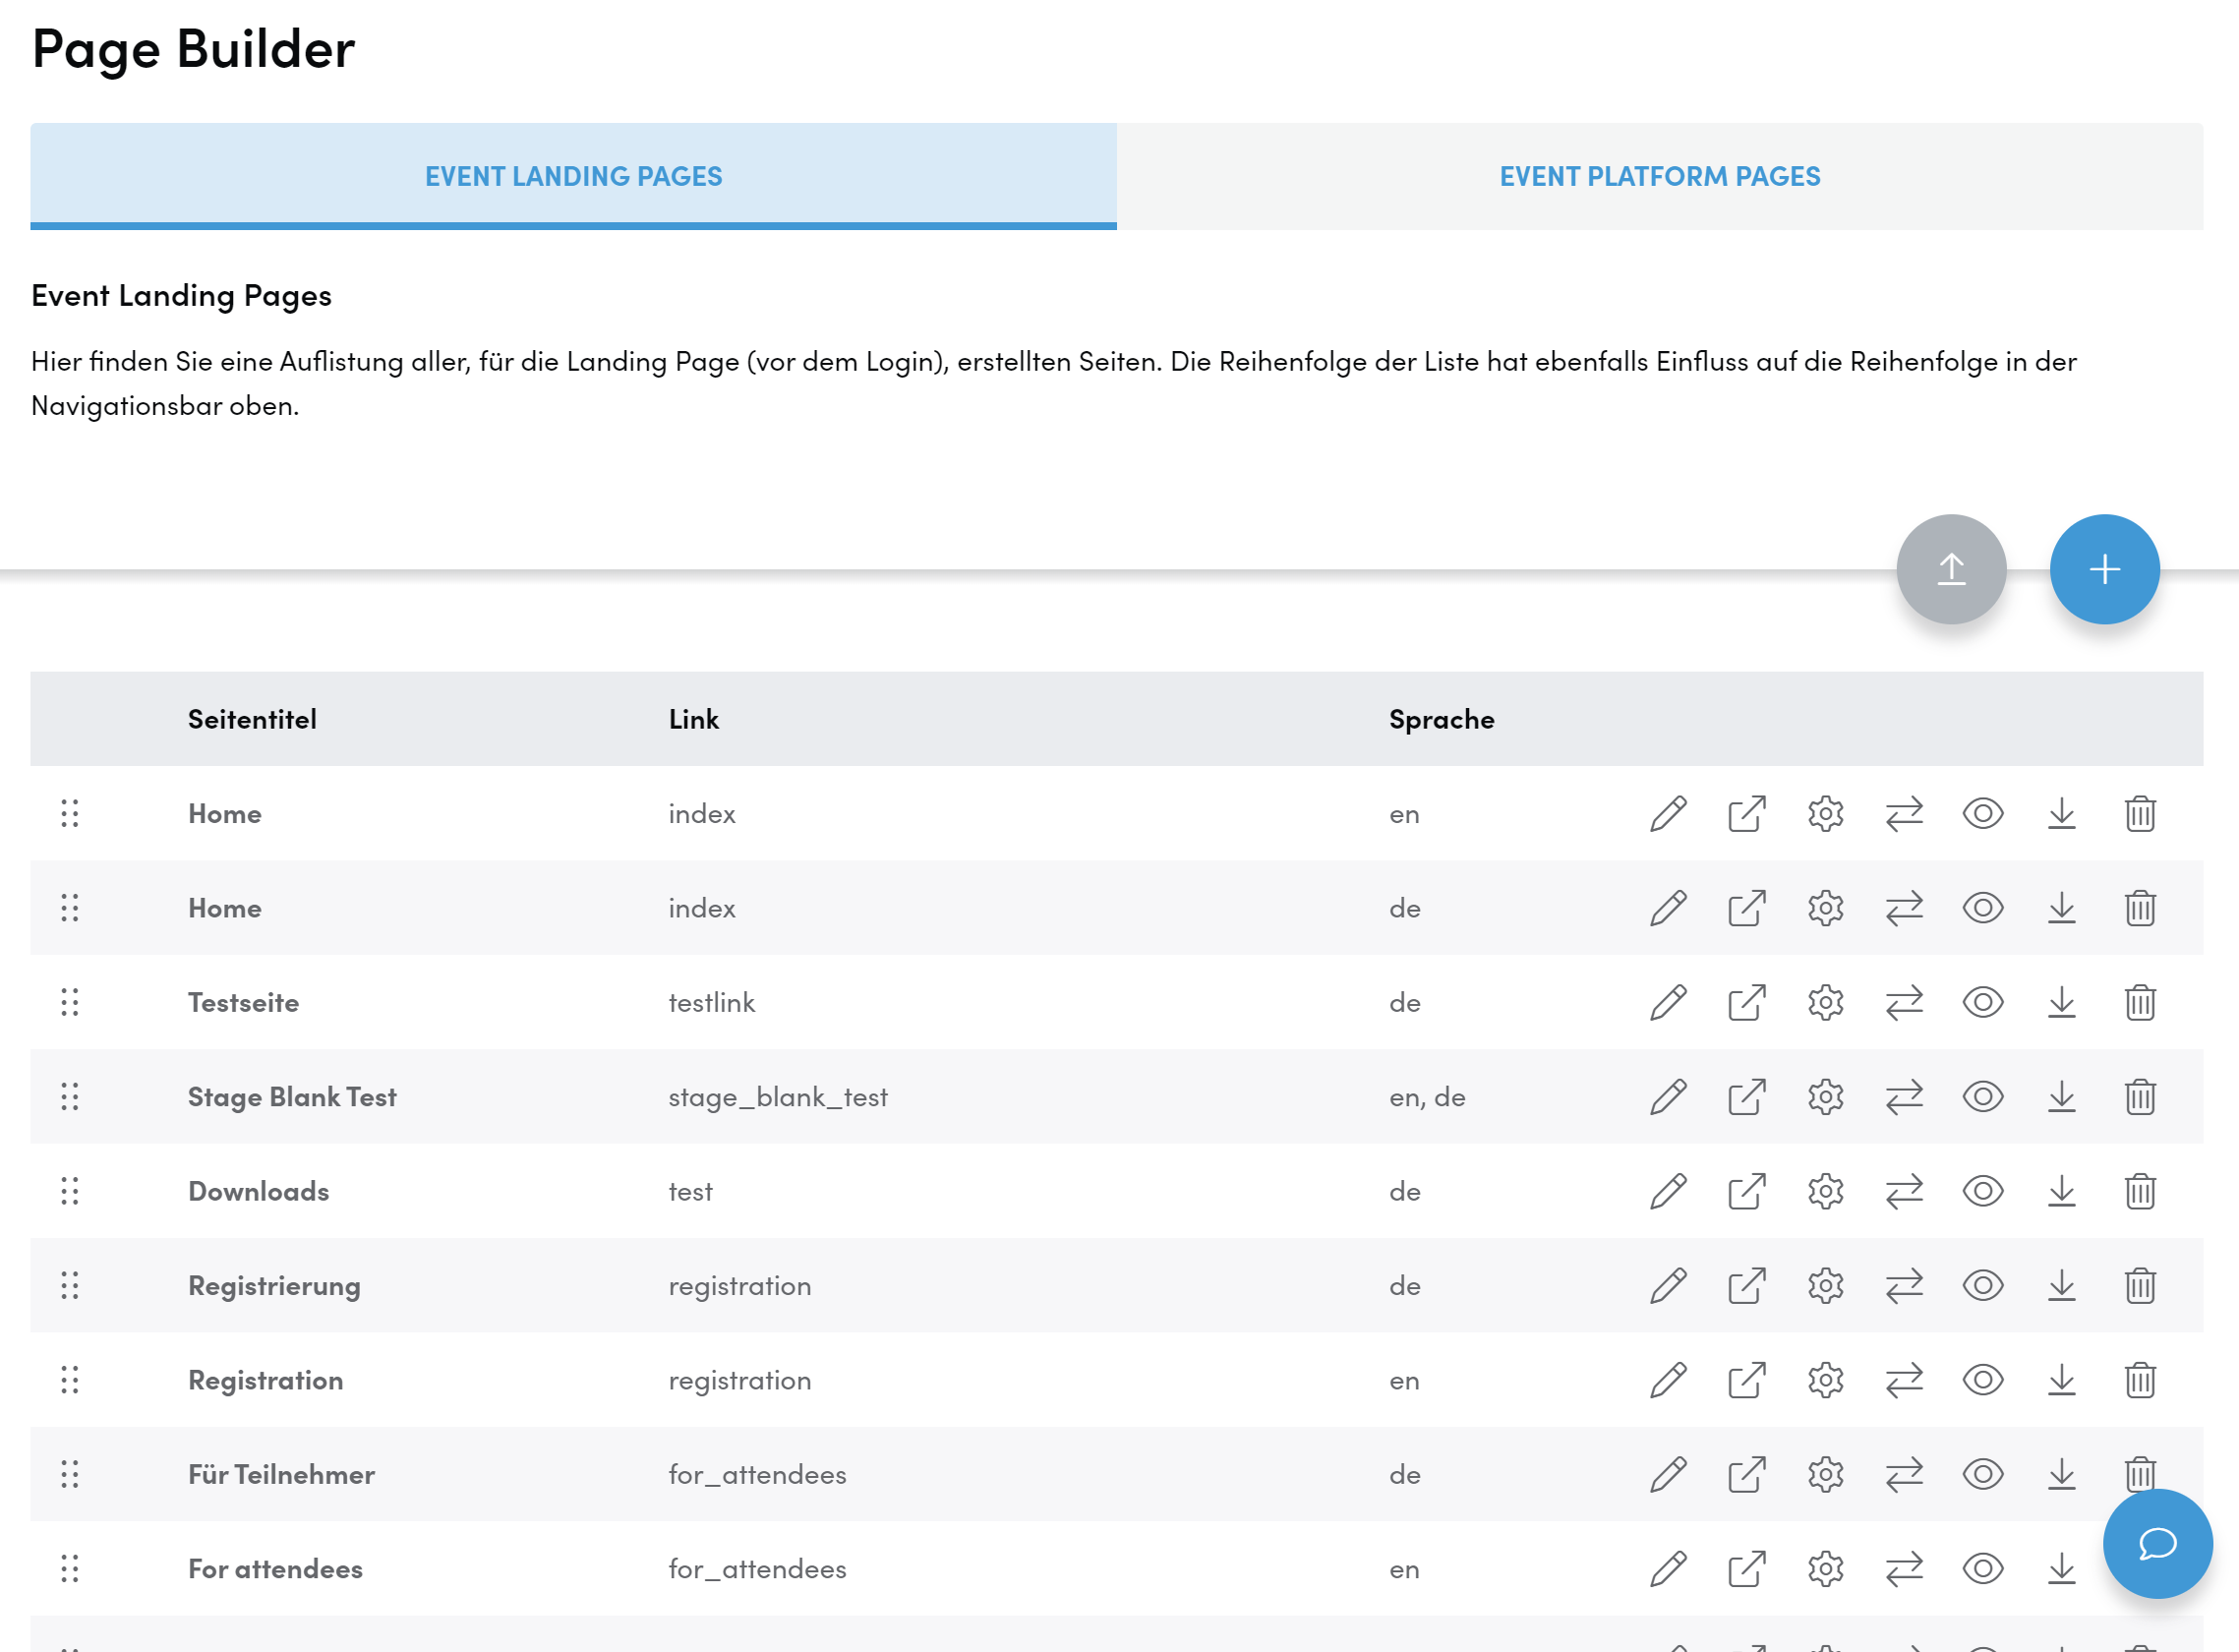Toggle visibility of the Downloads page

(x=1983, y=1191)
